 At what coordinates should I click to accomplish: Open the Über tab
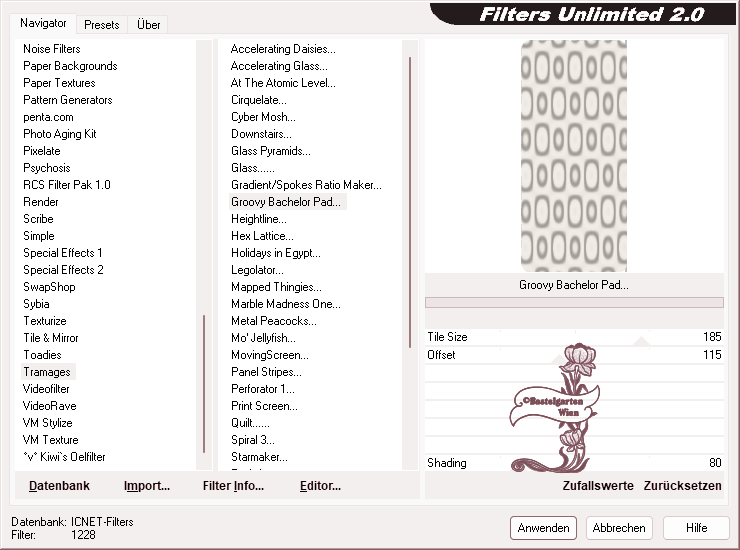[x=148, y=25]
